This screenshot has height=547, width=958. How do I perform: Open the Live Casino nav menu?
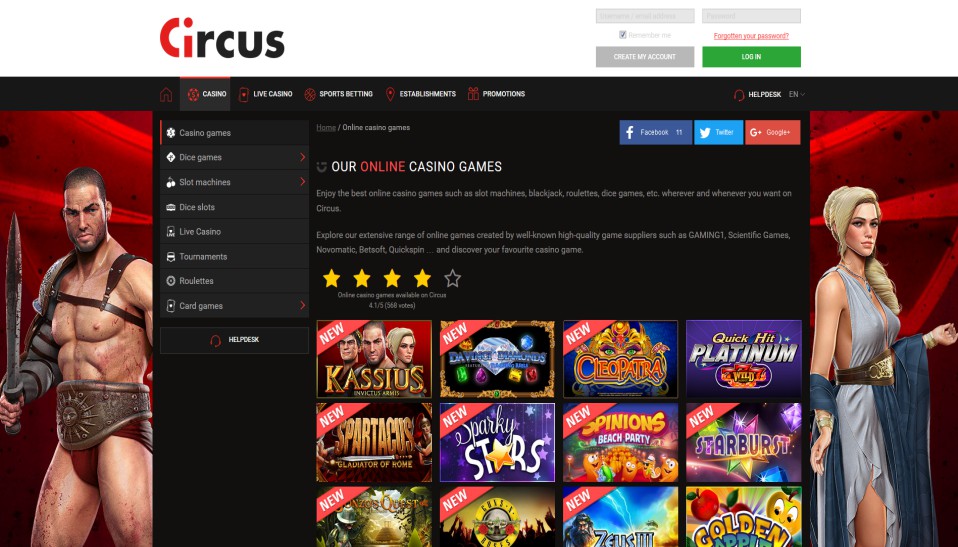click(265, 94)
